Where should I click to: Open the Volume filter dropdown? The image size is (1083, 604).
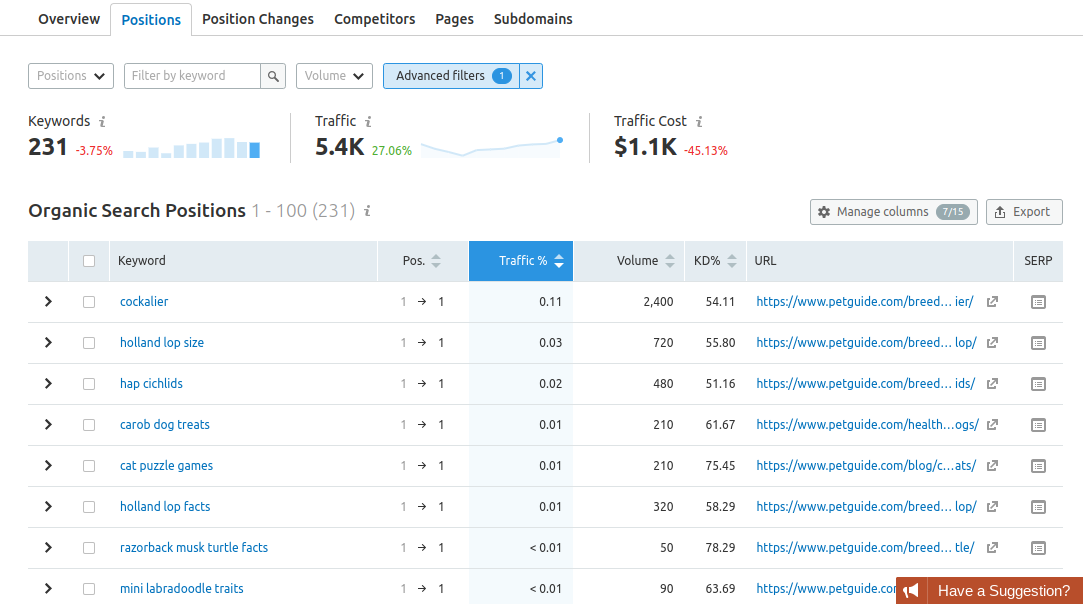pos(334,75)
